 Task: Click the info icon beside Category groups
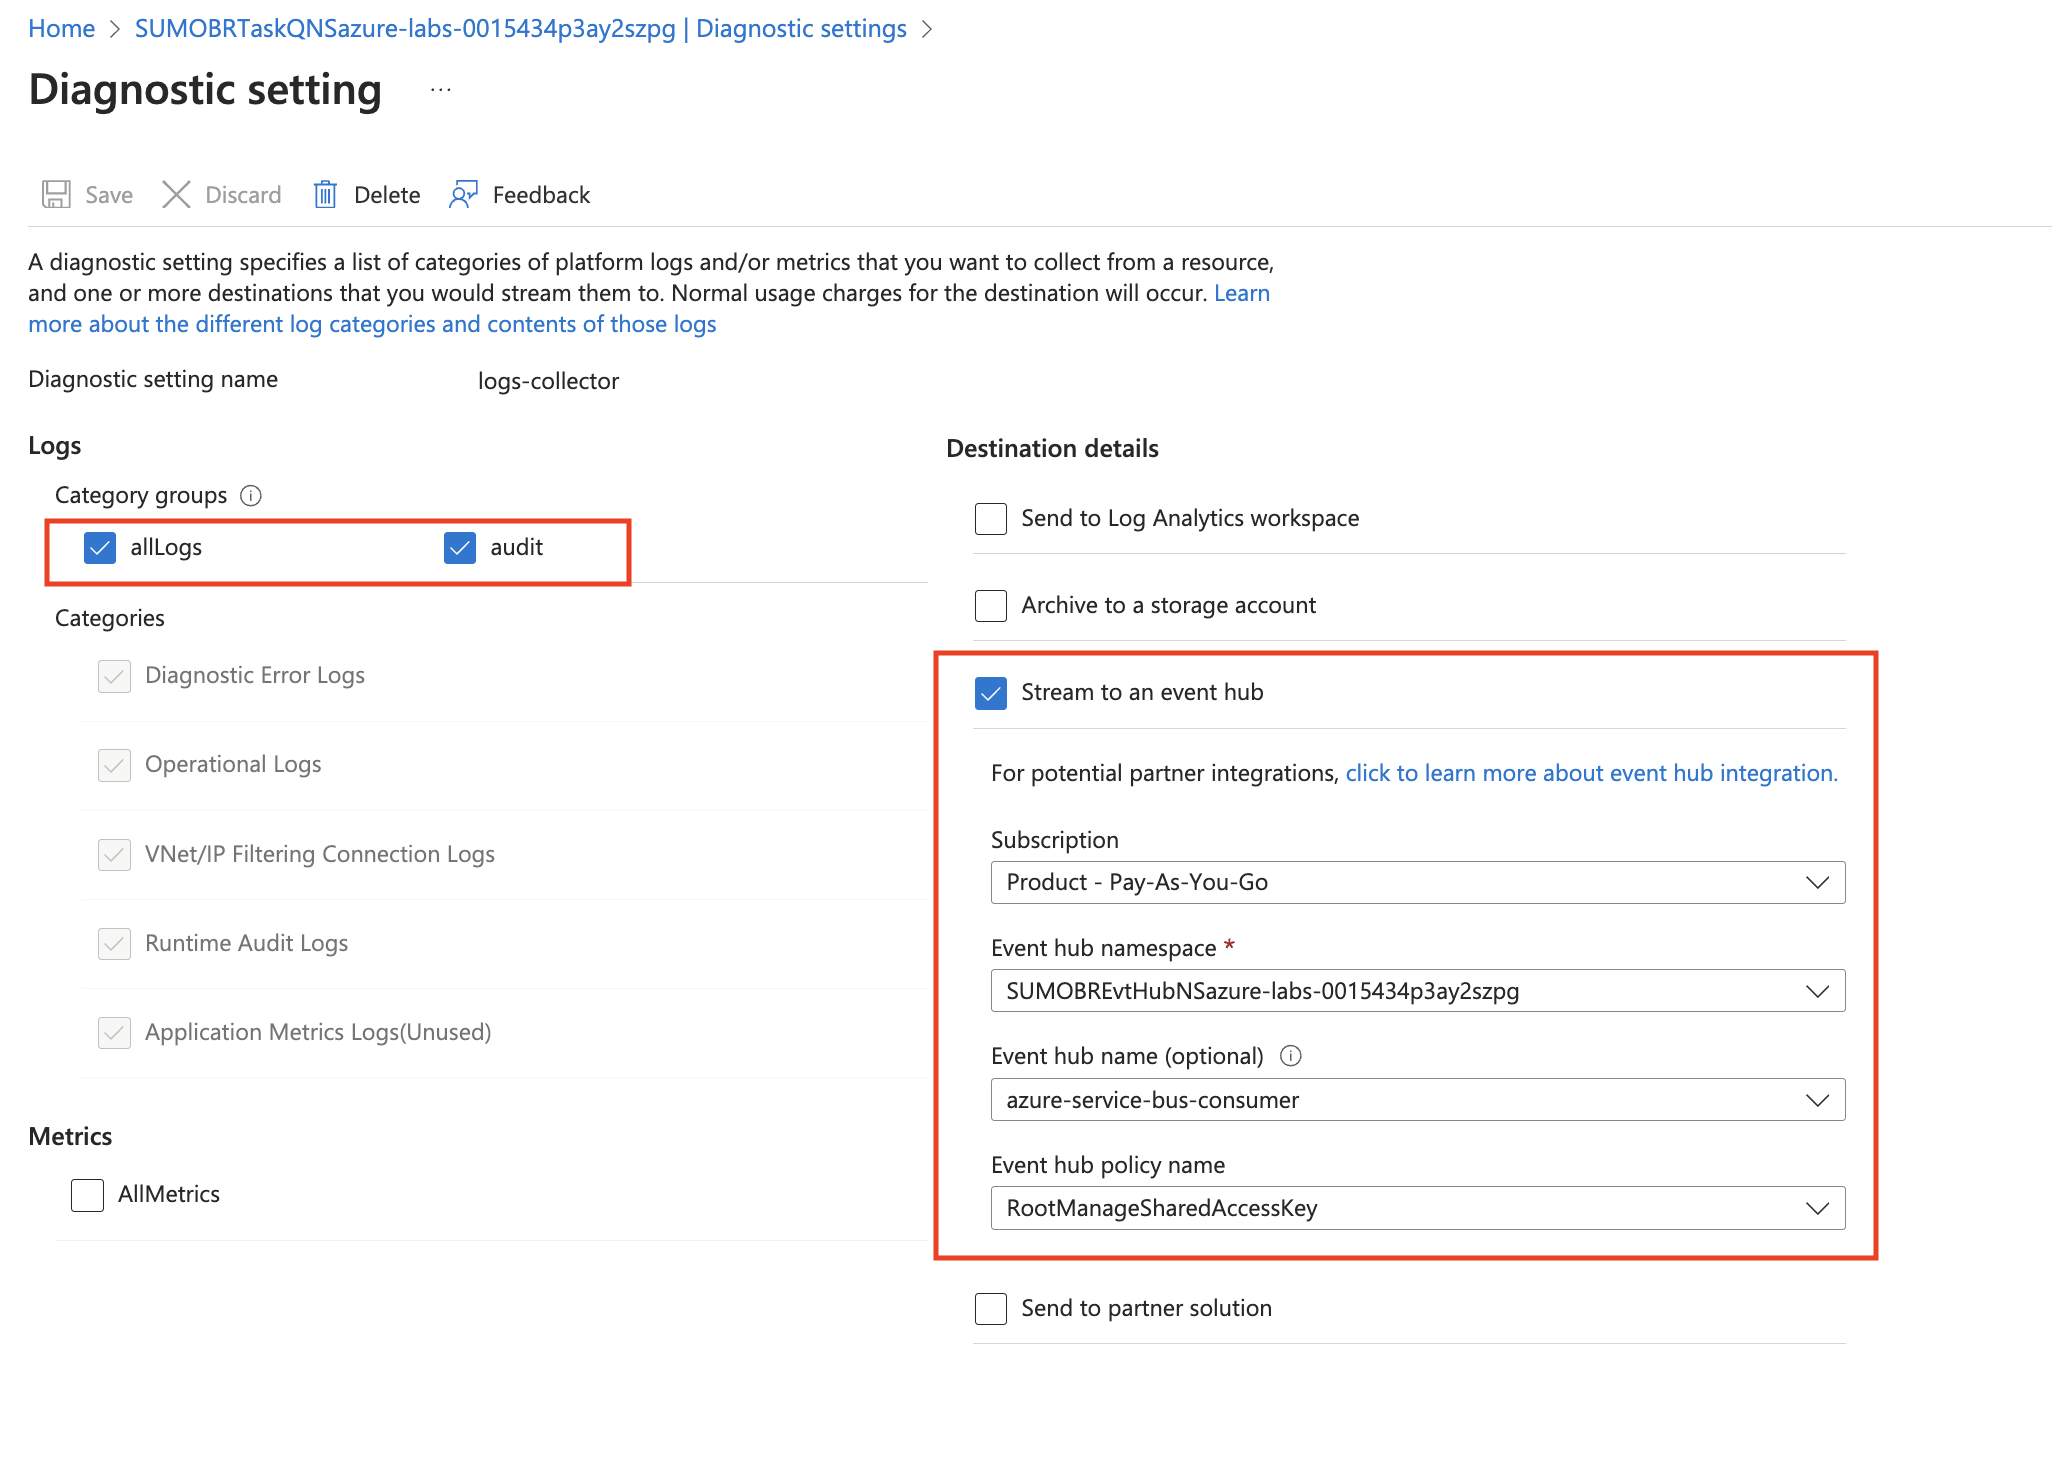coord(252,495)
